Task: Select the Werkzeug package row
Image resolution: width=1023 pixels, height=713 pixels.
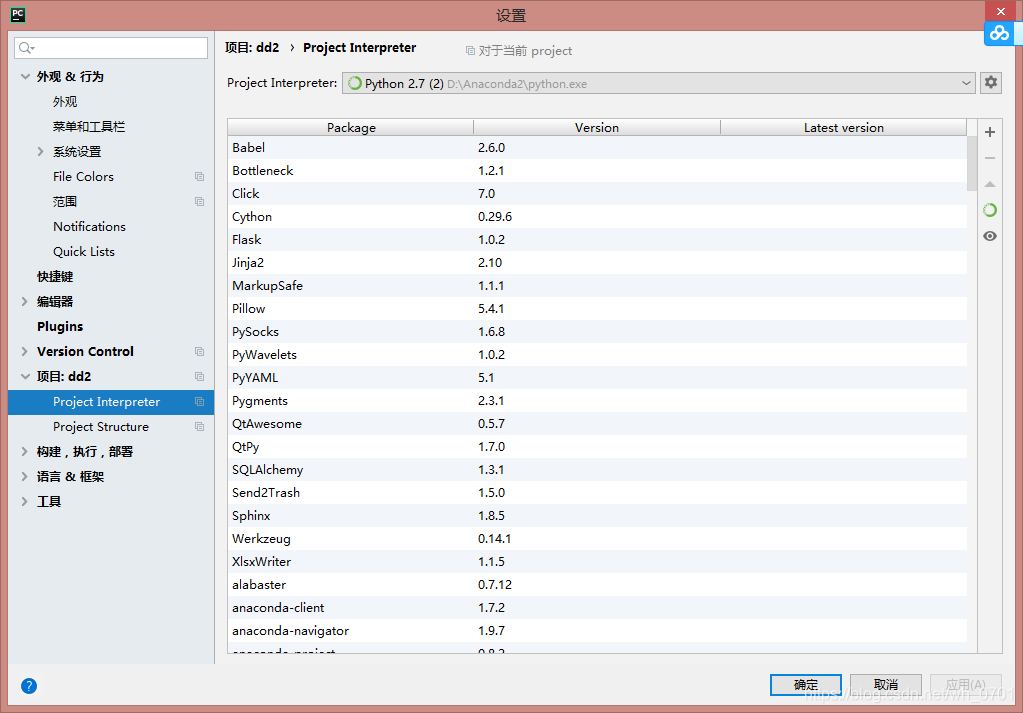Action: pos(597,539)
